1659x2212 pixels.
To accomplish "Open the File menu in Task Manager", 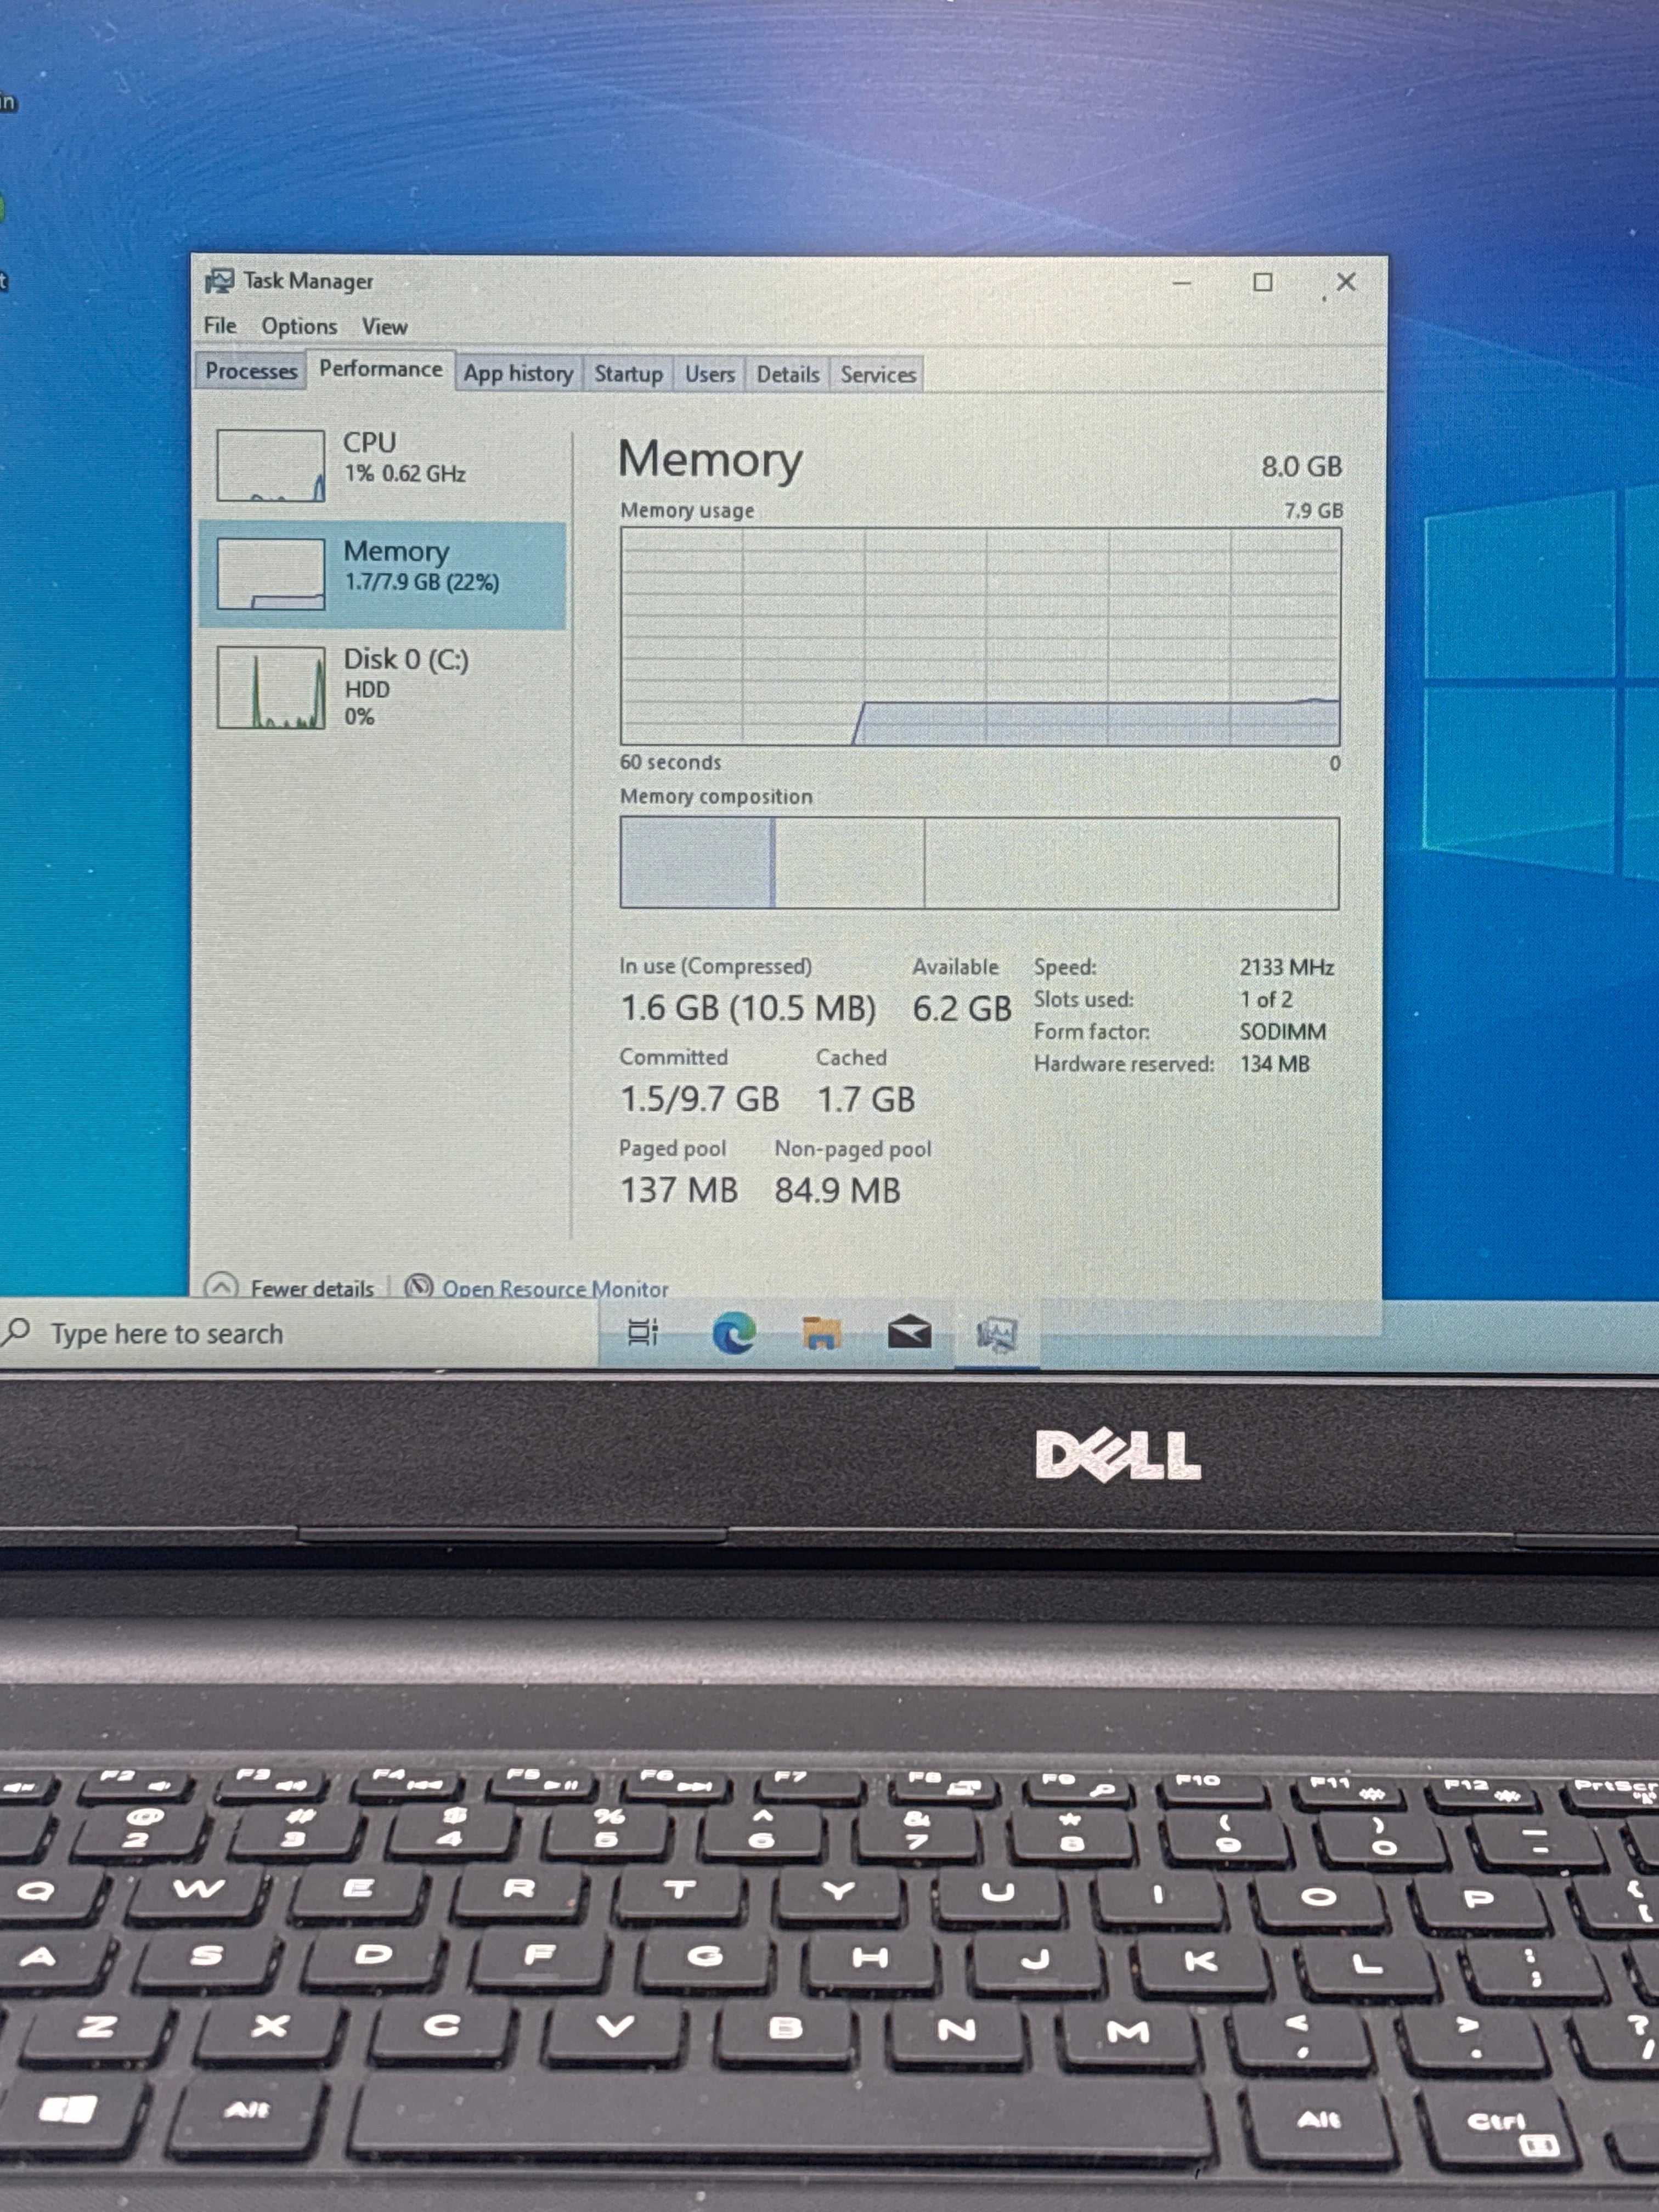I will pos(220,326).
